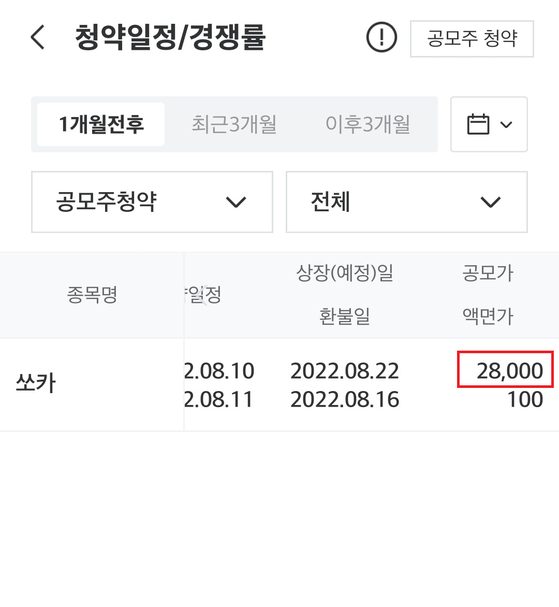Click the 2022.08.22 listing date
The height and width of the screenshot is (607, 559).
345,371
